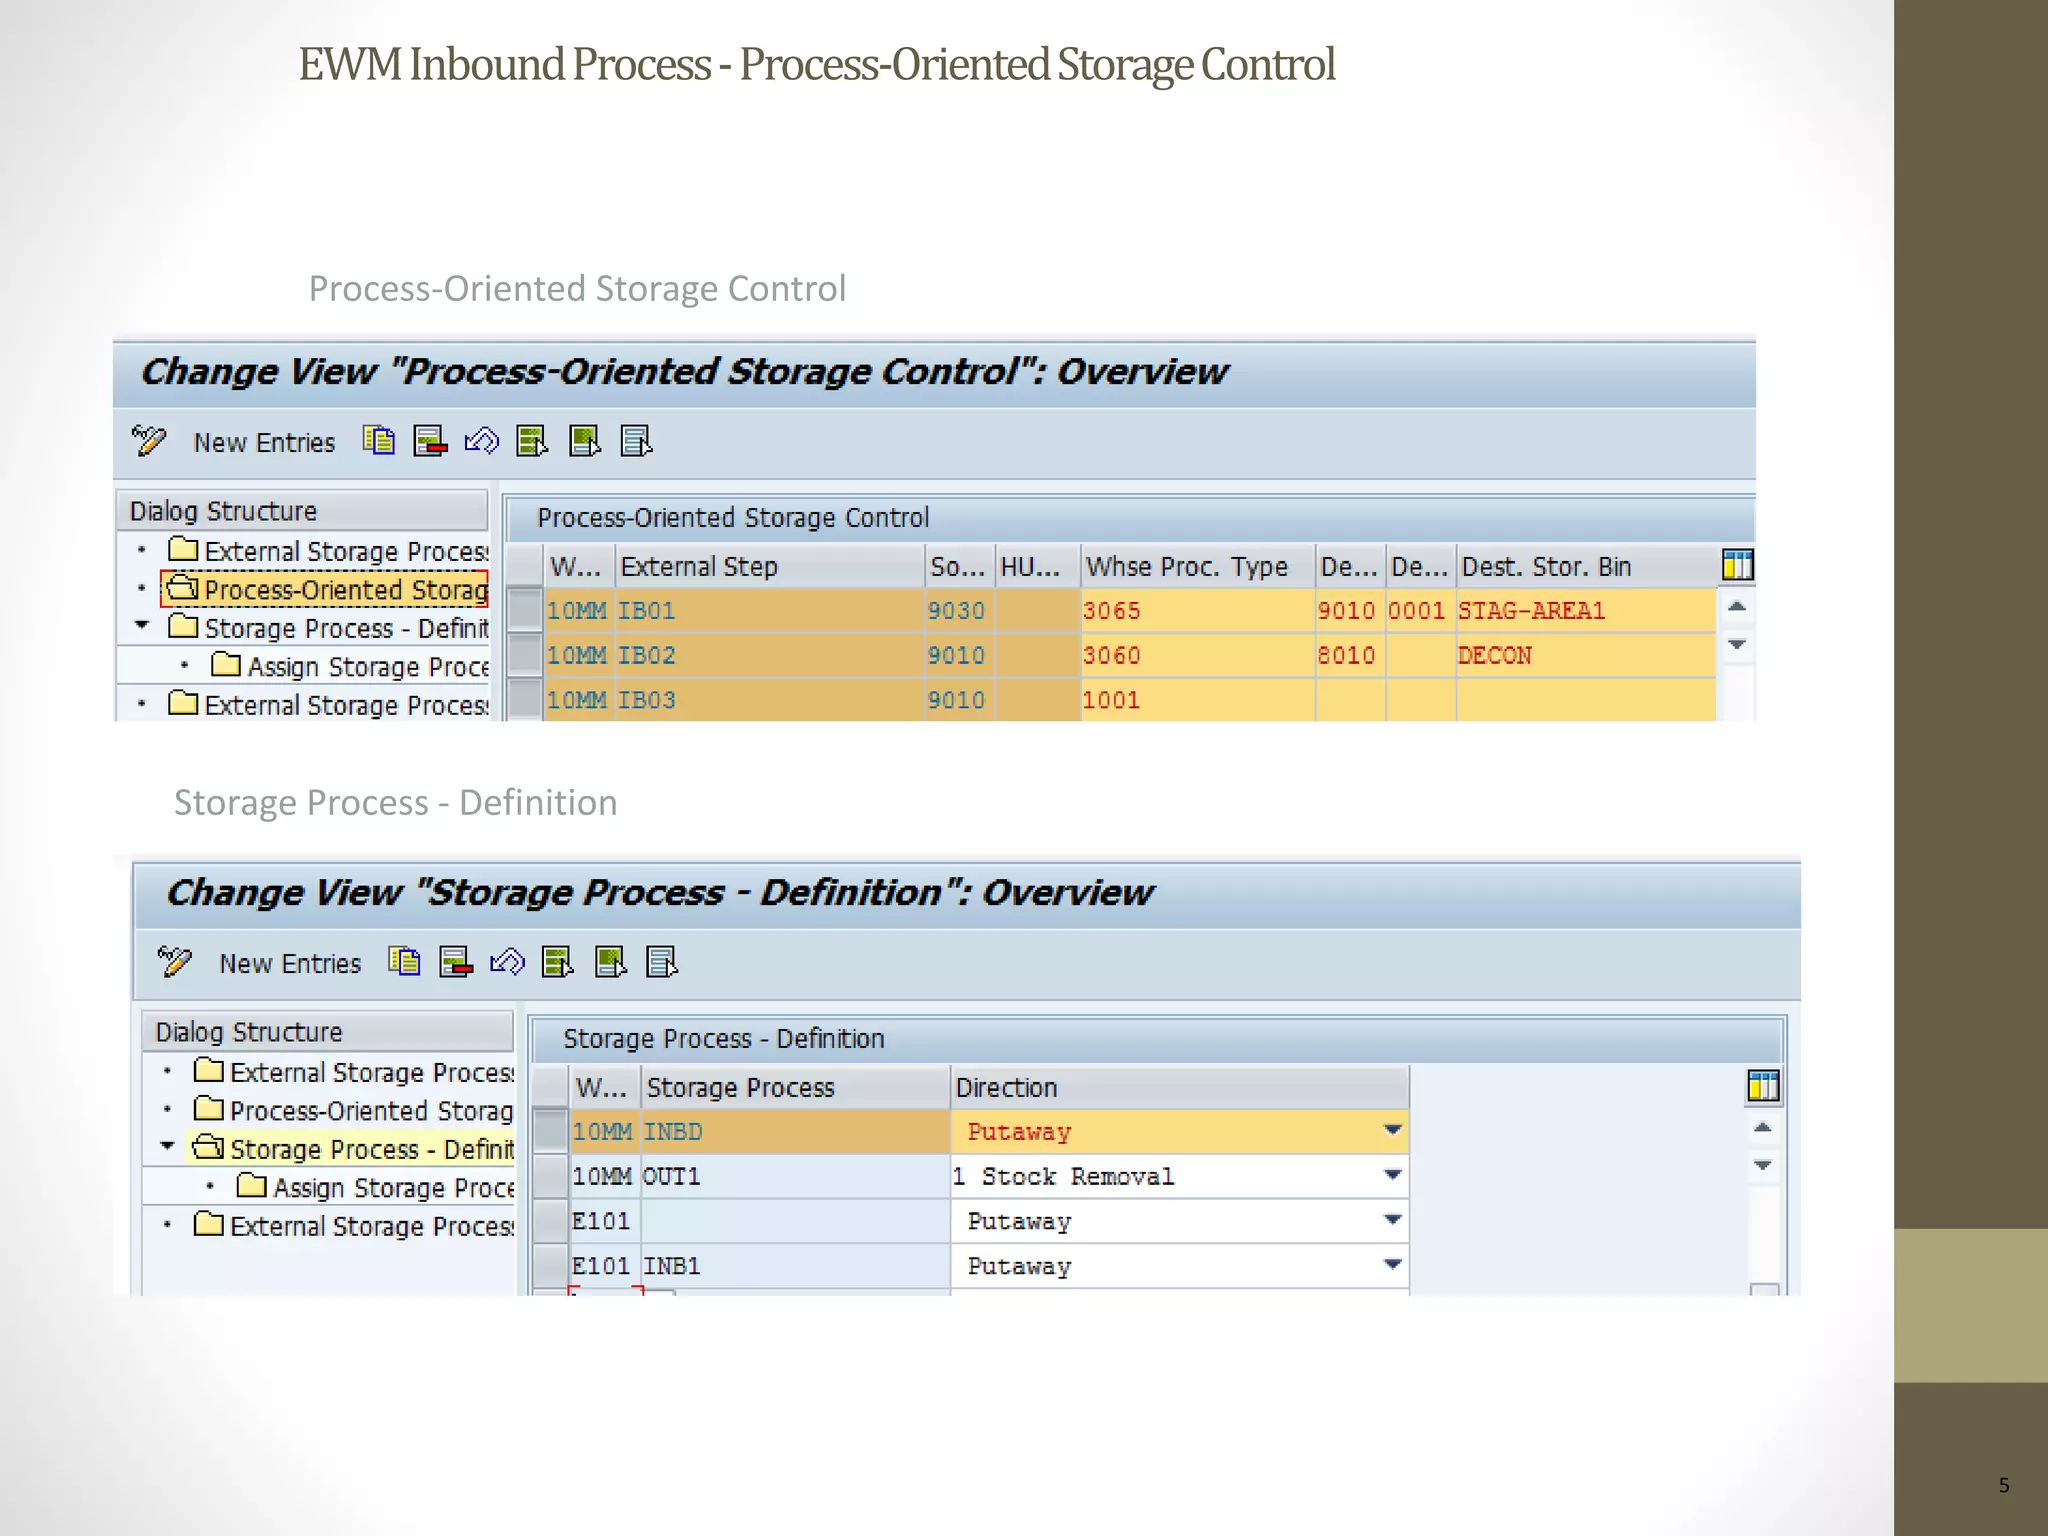Click Select All icon in upper toolbar
2048x1536 pixels.
click(x=532, y=441)
